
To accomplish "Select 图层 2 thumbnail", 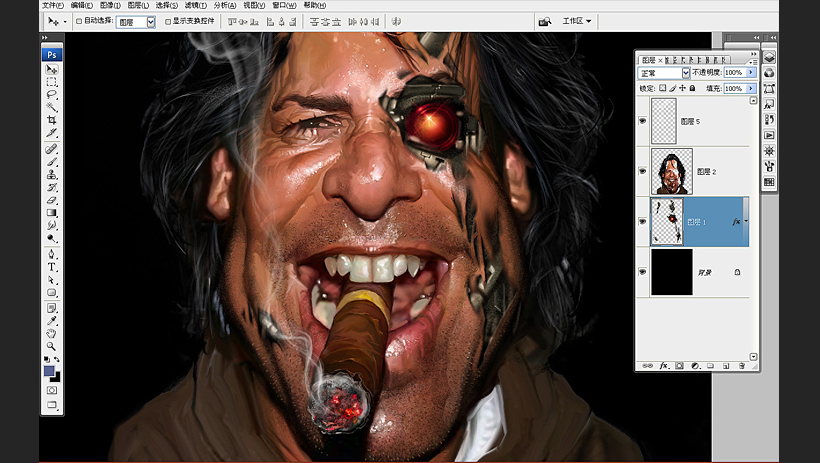I will point(671,171).
